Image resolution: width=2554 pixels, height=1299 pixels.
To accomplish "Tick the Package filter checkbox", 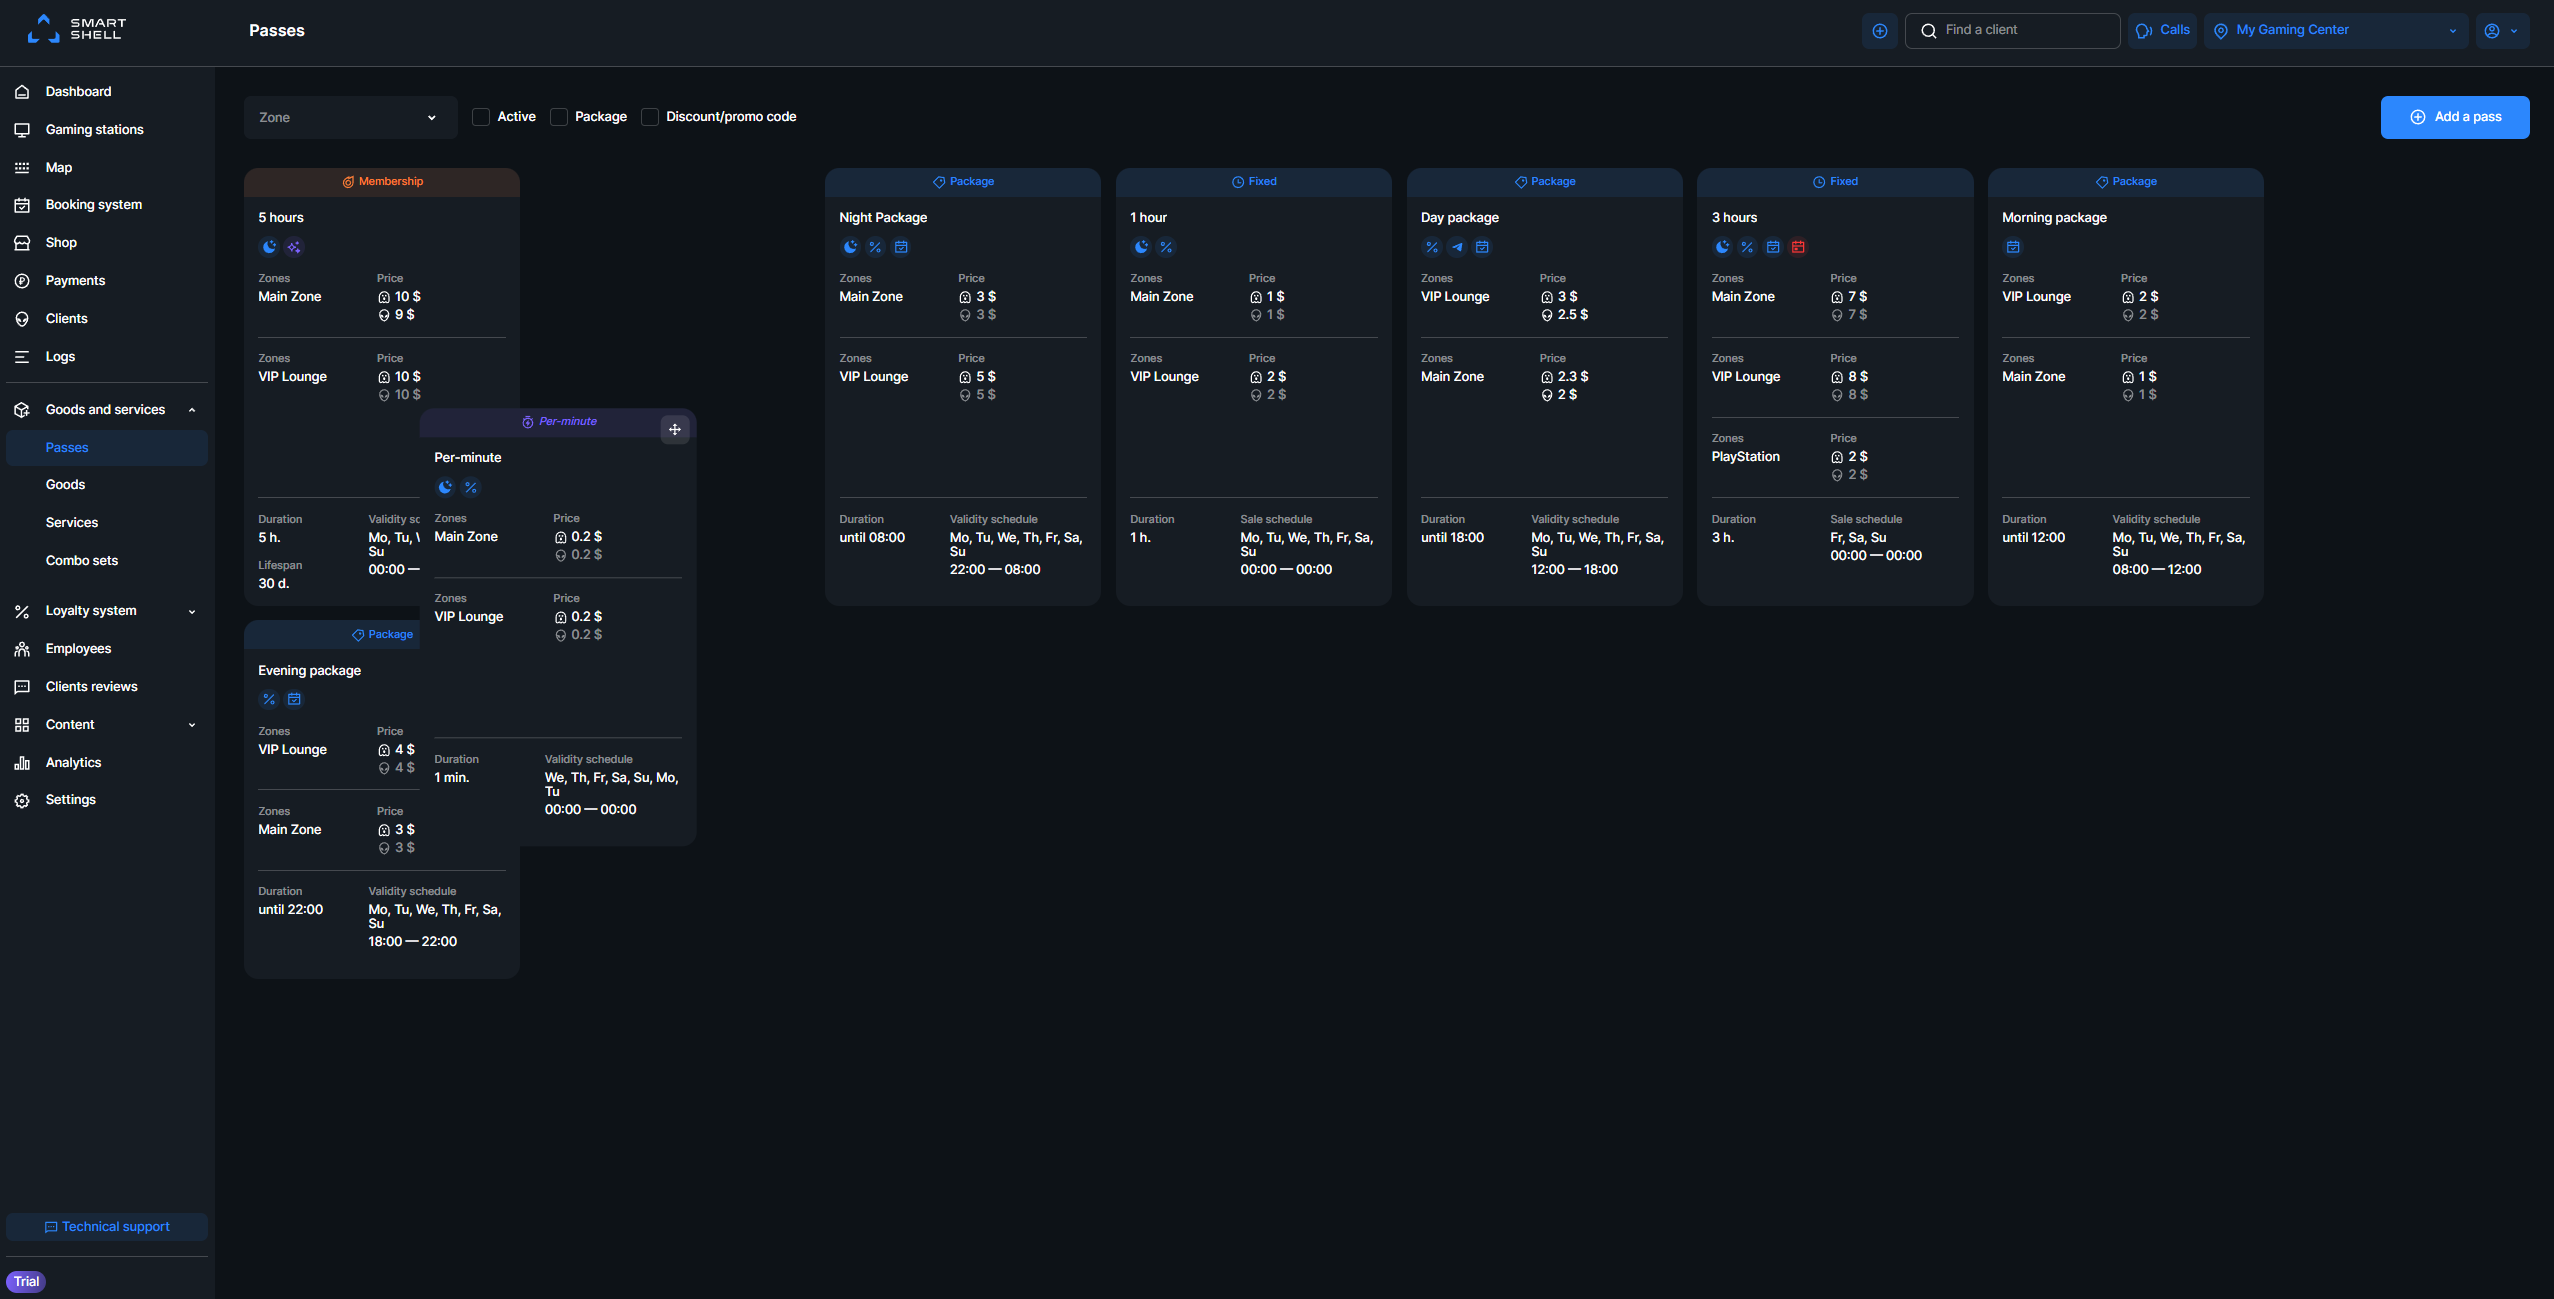I will 559,117.
